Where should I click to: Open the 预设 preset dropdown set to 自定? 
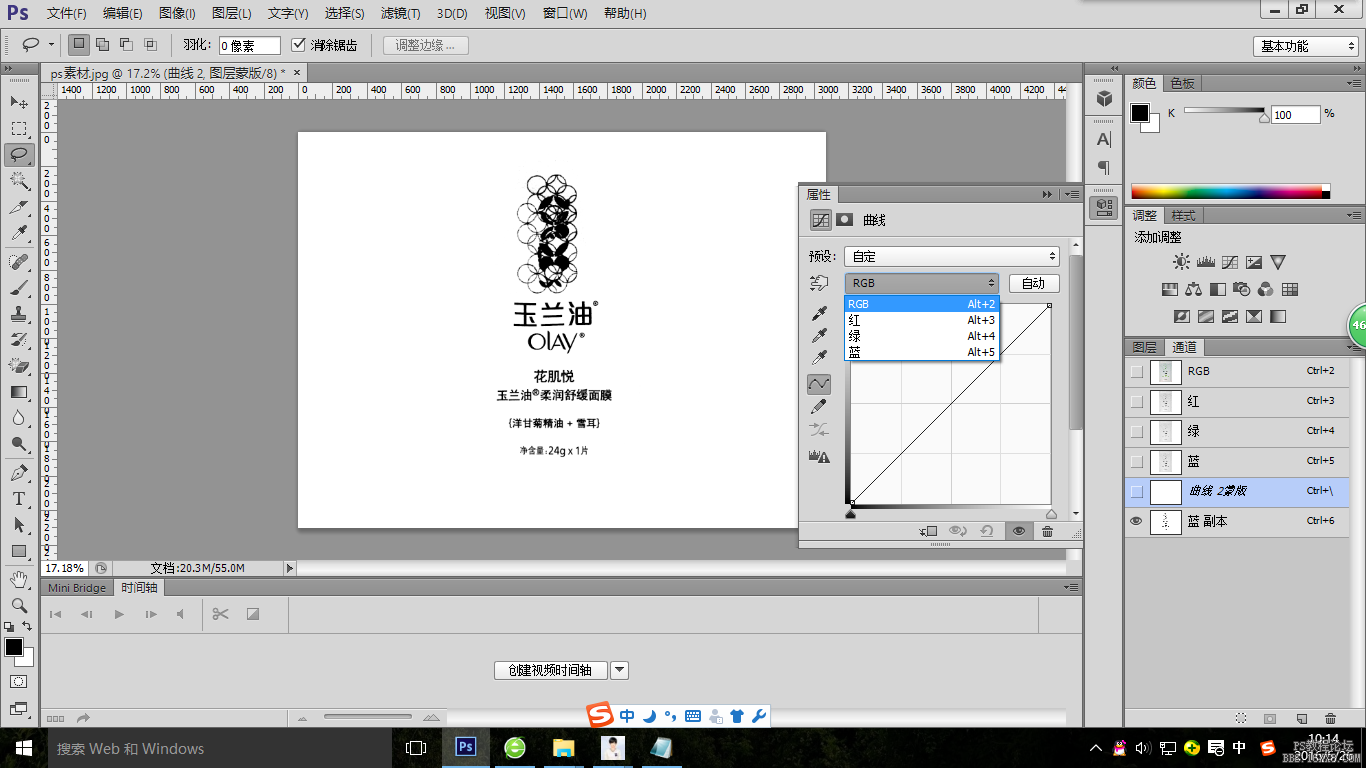pos(952,256)
